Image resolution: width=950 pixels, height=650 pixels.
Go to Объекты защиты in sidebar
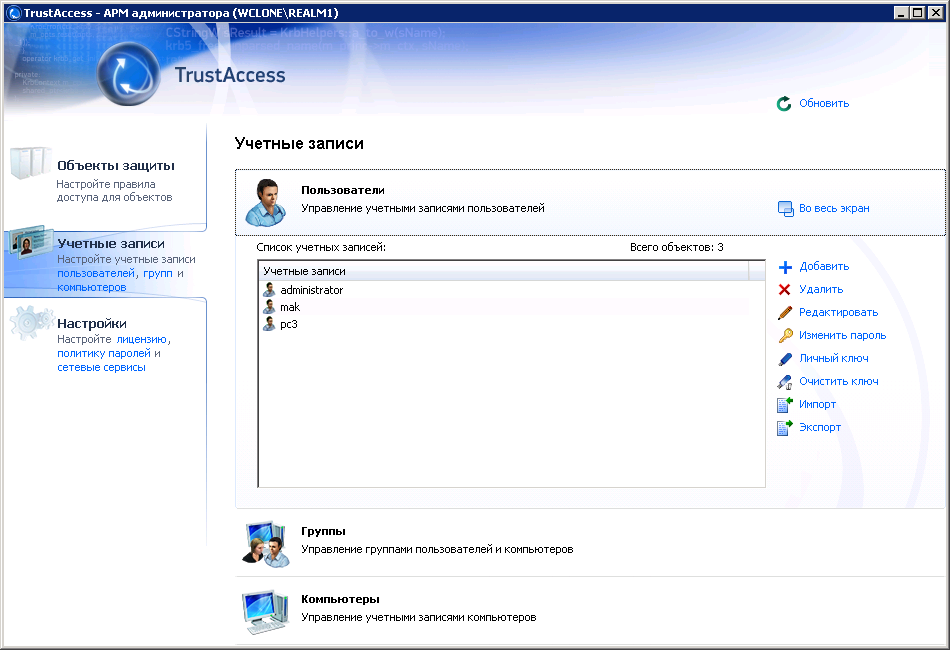[x=116, y=165]
